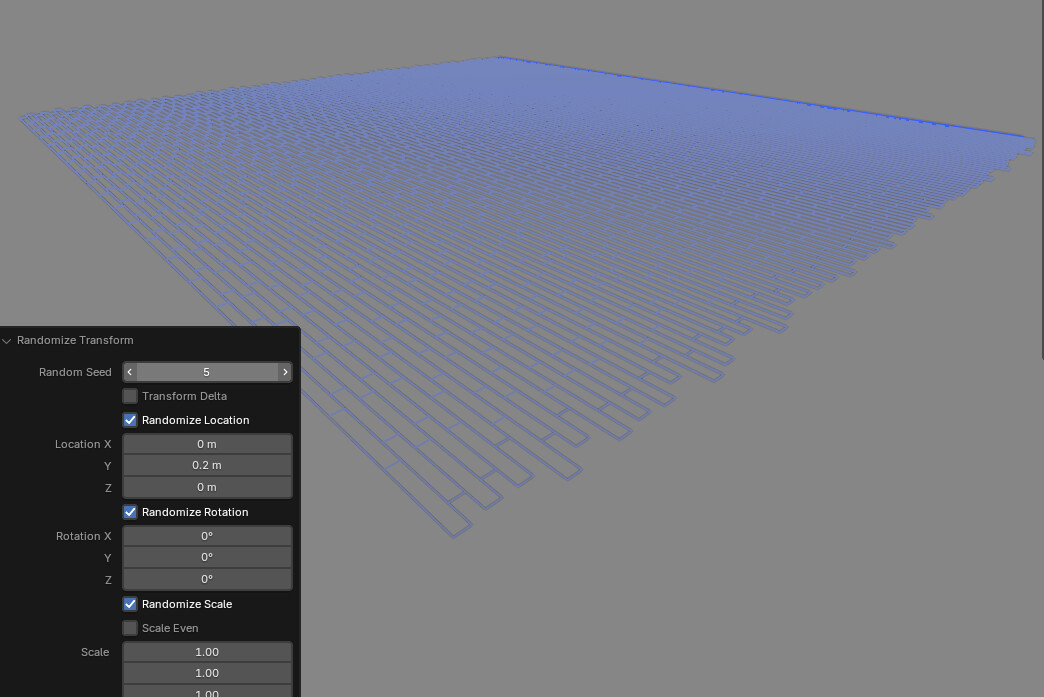Click the Location Y field showing 0.2 m

[x=207, y=465]
